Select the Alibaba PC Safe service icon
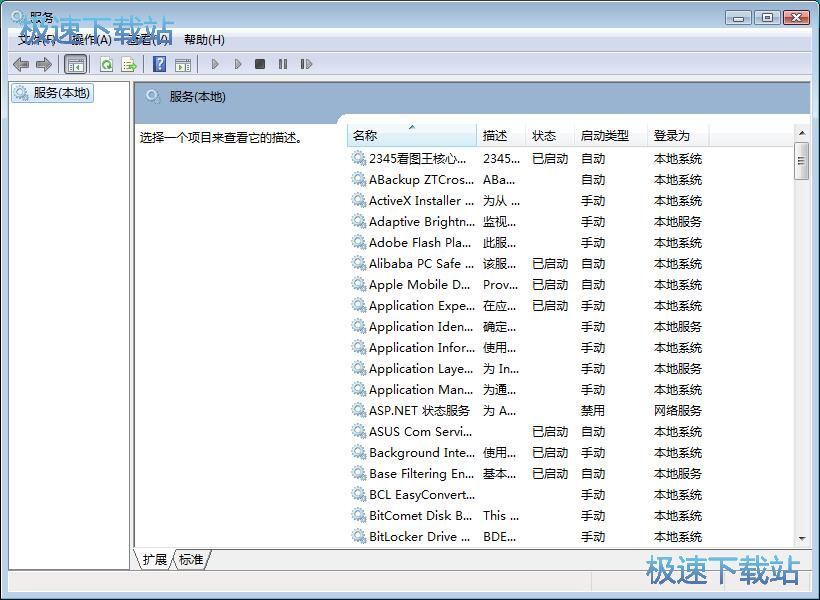This screenshot has height=600, width=820. pos(358,263)
